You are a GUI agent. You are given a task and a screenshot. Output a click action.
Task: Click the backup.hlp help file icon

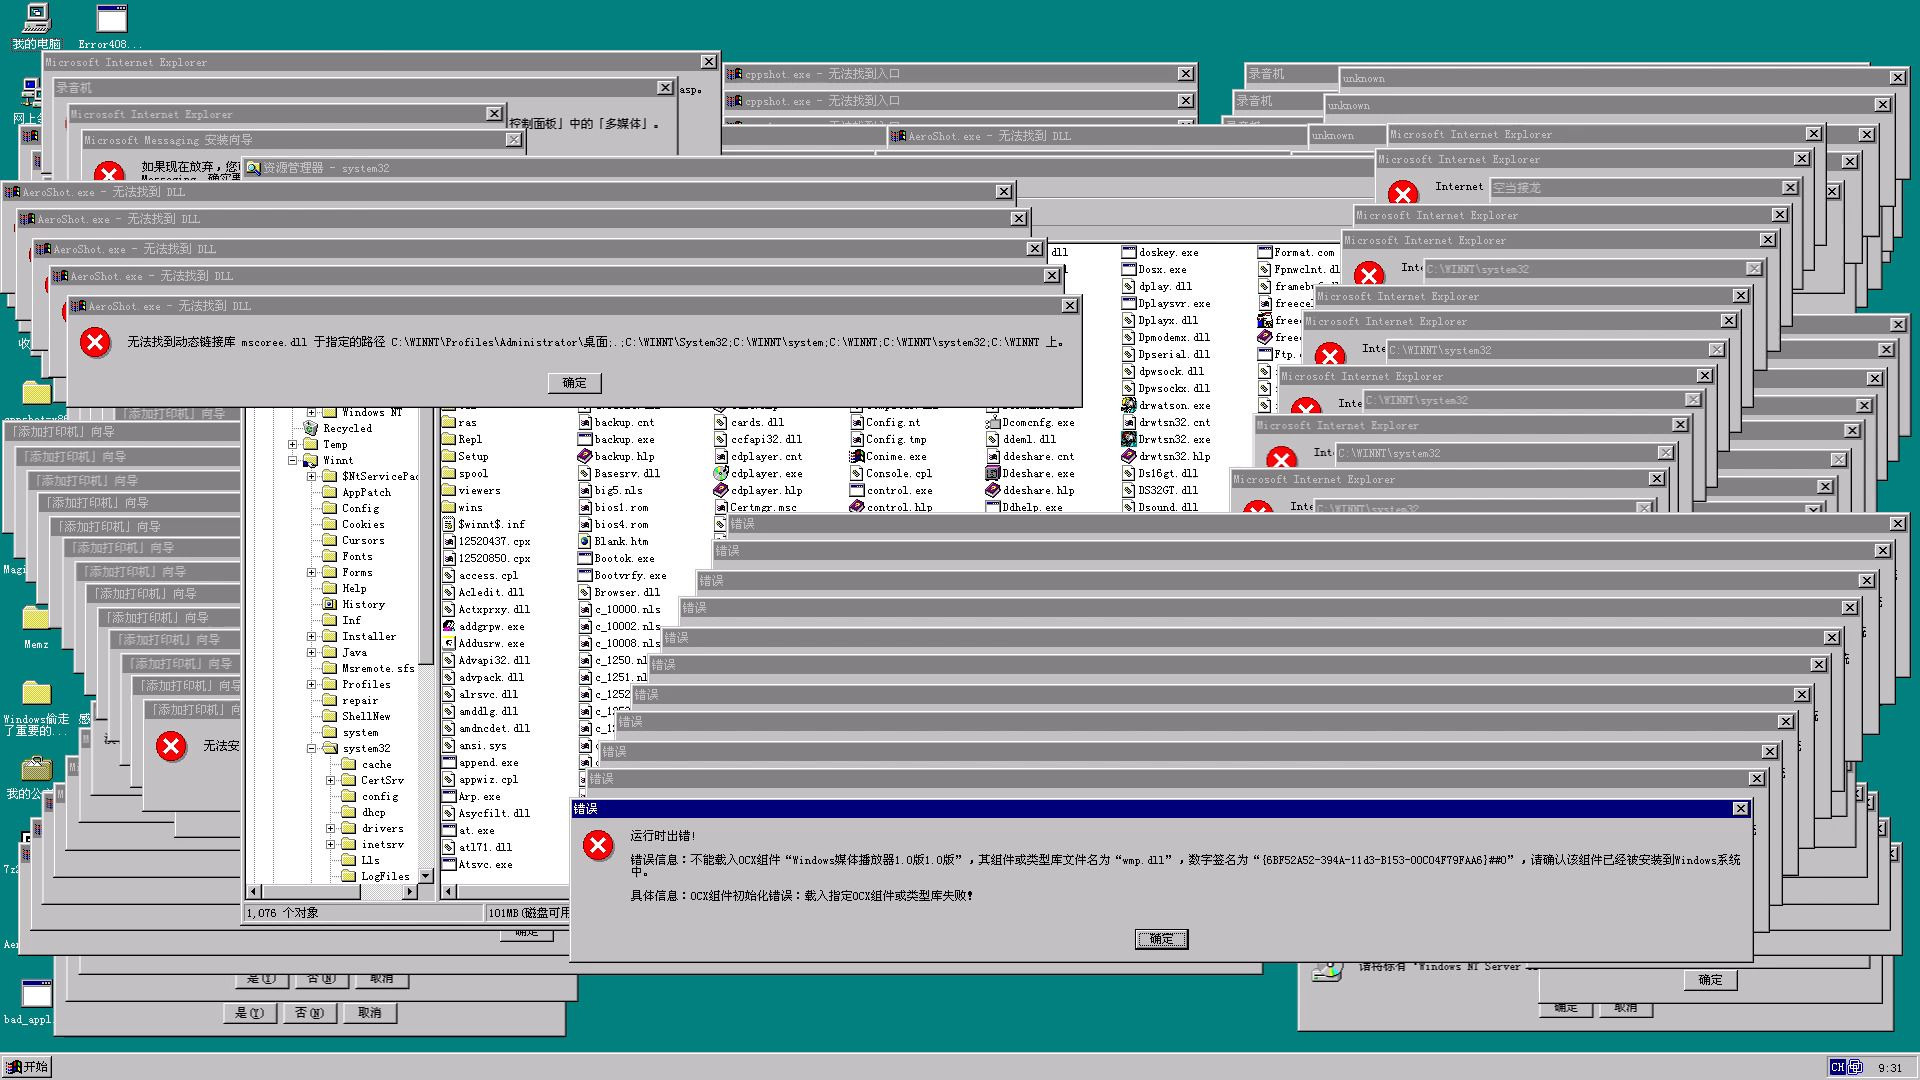[x=585, y=457]
